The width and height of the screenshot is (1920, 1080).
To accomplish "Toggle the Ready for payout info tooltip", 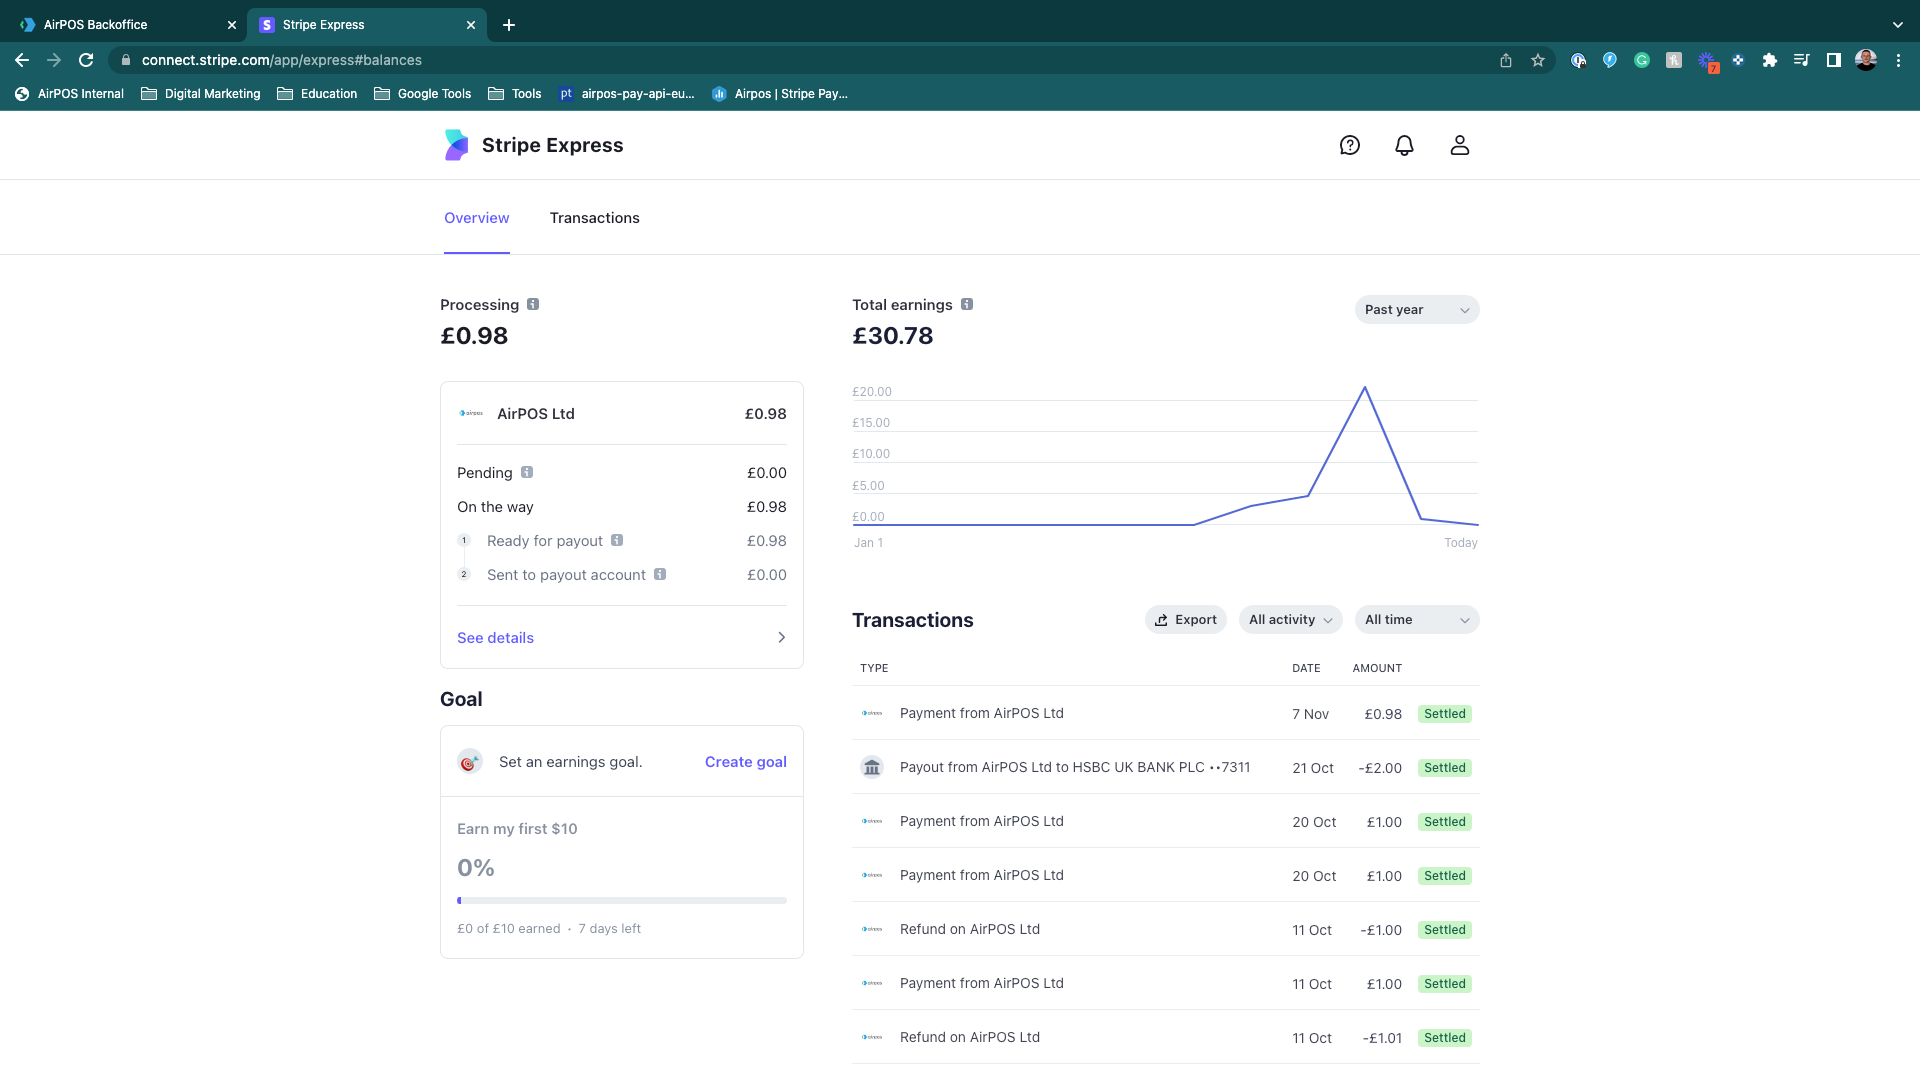I will click(616, 539).
